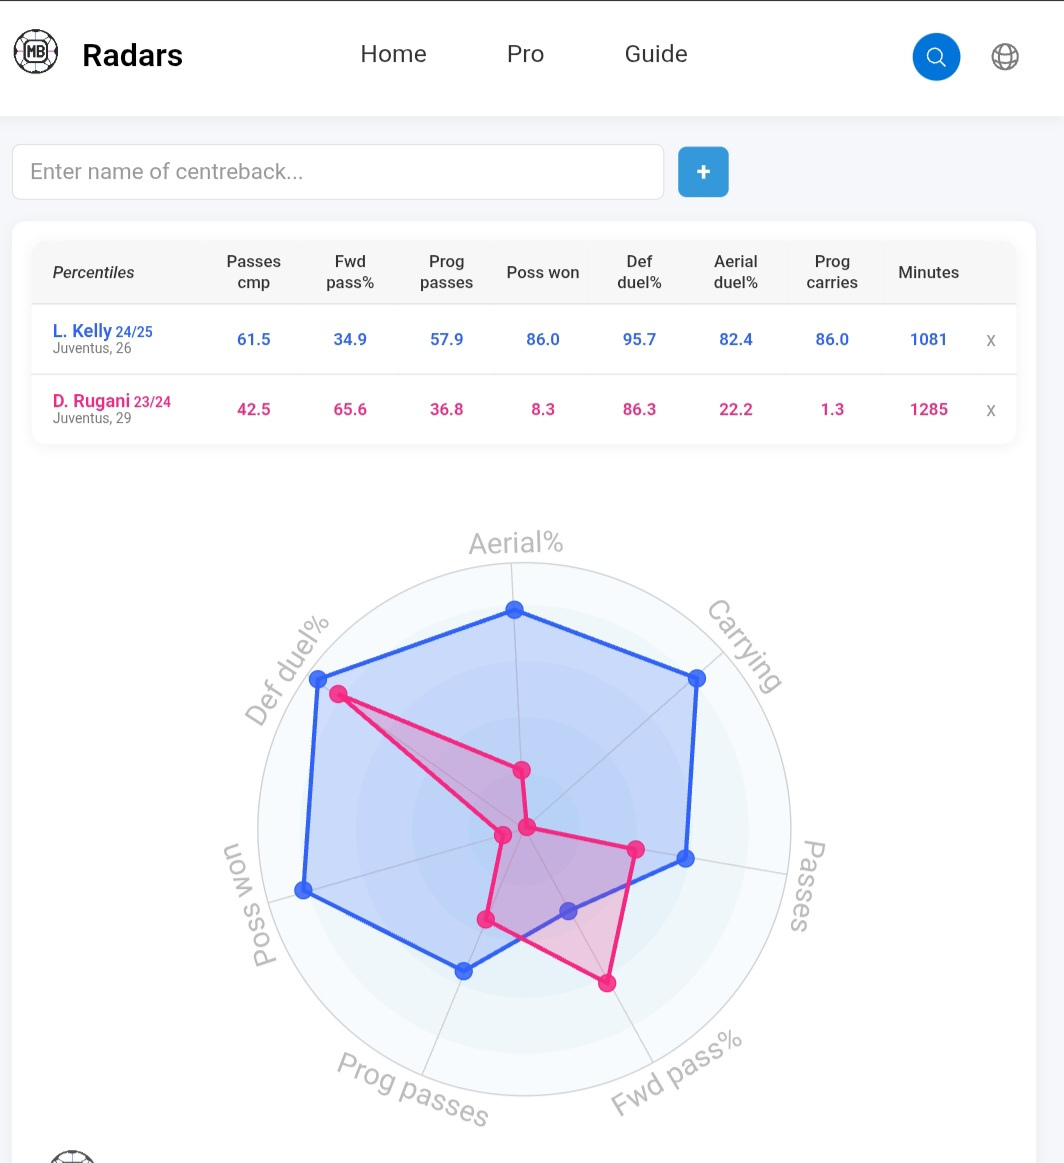The height and width of the screenshot is (1163, 1064).
Task: Click the Prog carries column header
Action: [x=832, y=271]
